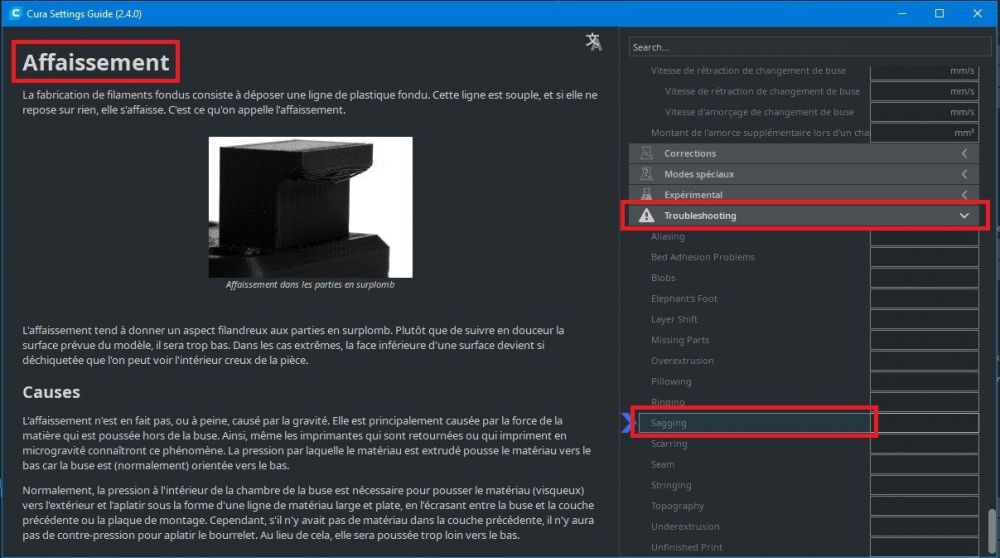Maximize the Cura Settings Guide window

[x=939, y=13]
